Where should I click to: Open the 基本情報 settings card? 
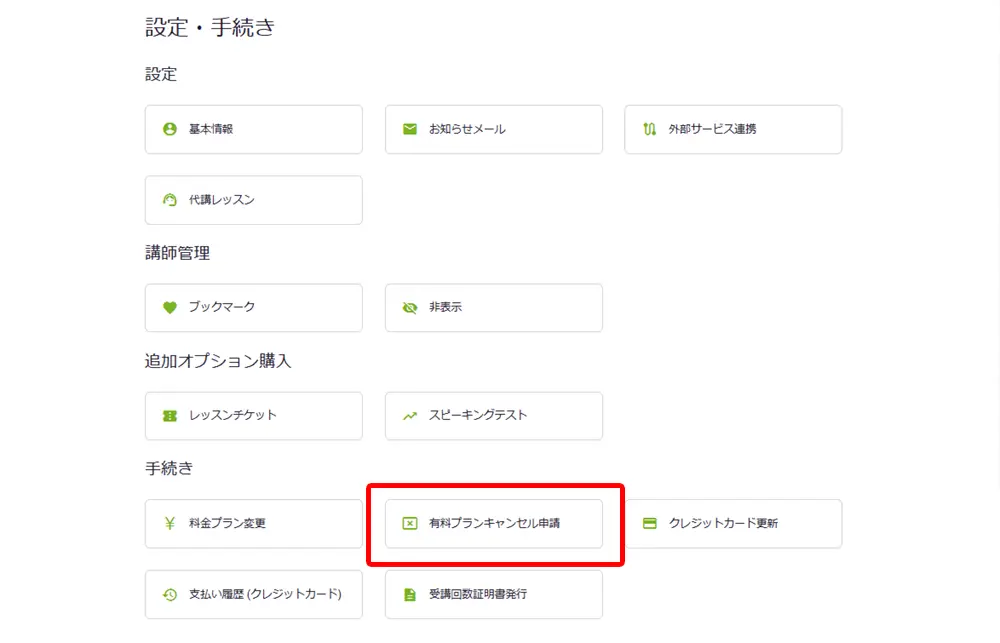pos(253,129)
